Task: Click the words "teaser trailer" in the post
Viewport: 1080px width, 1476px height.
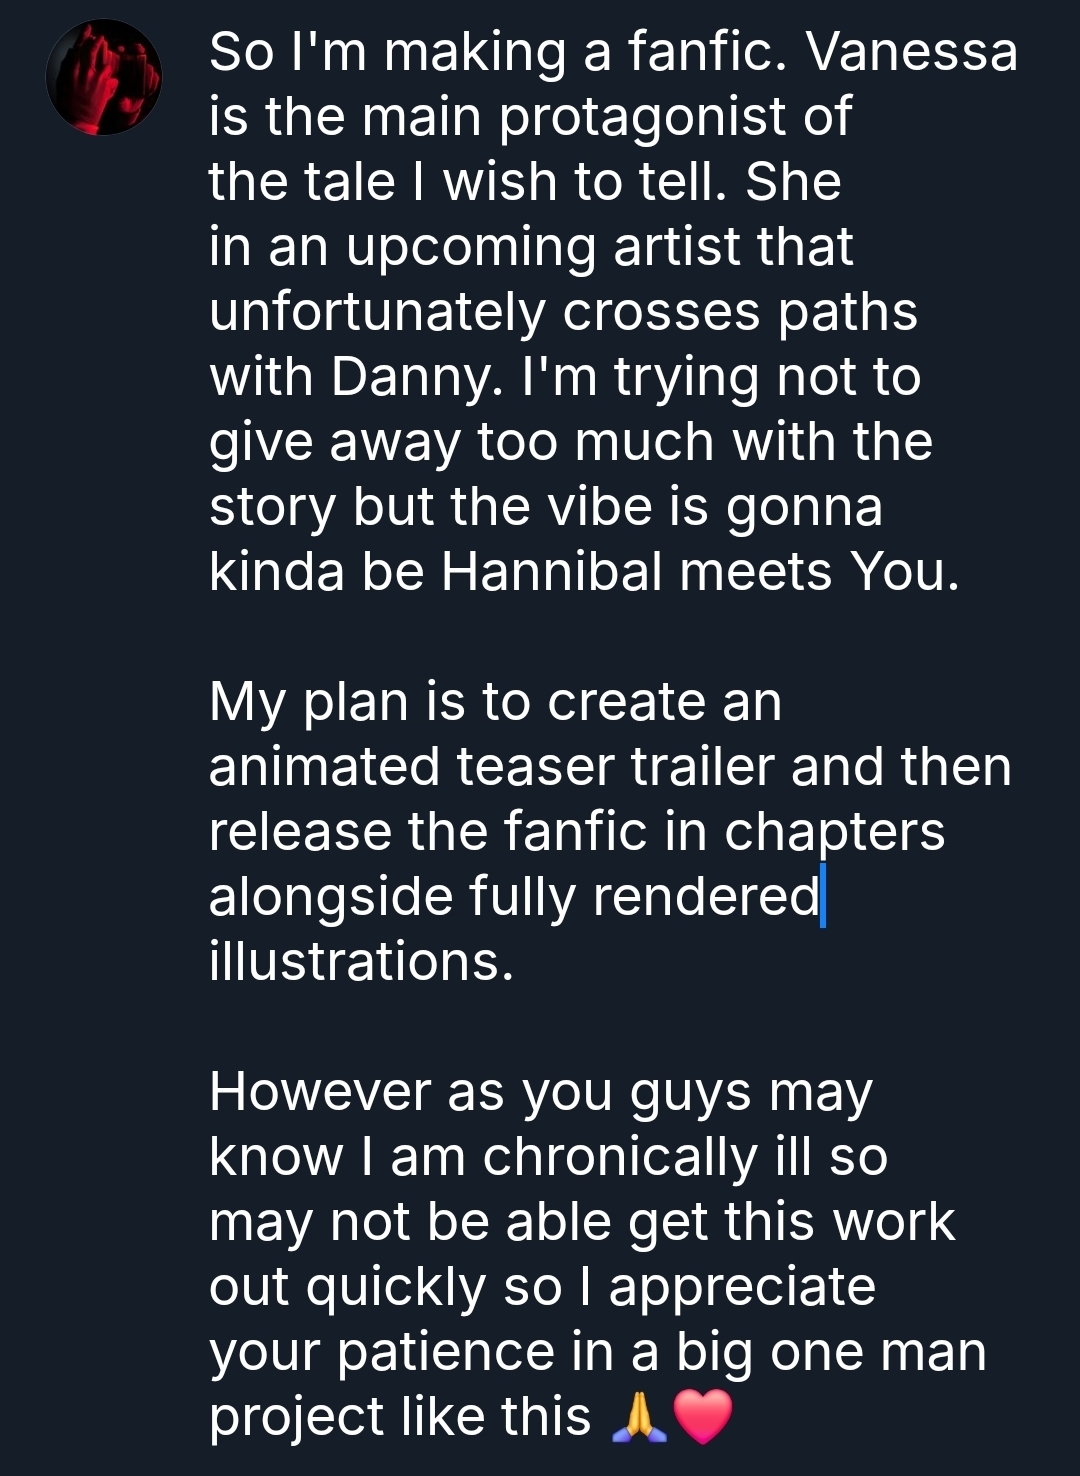Action: (615, 767)
